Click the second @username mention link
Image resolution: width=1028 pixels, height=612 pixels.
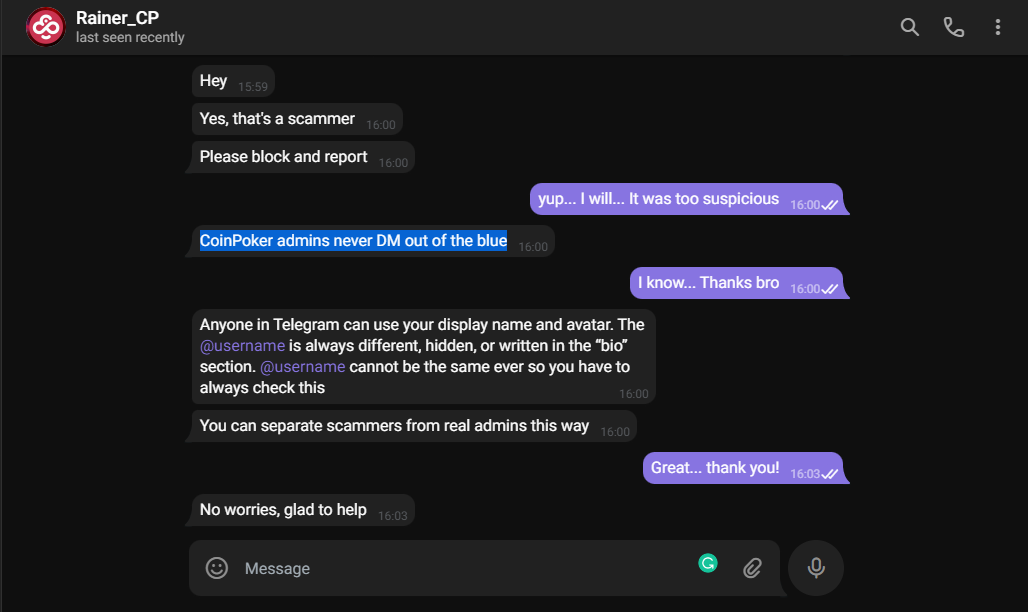pyautogui.click(x=302, y=367)
